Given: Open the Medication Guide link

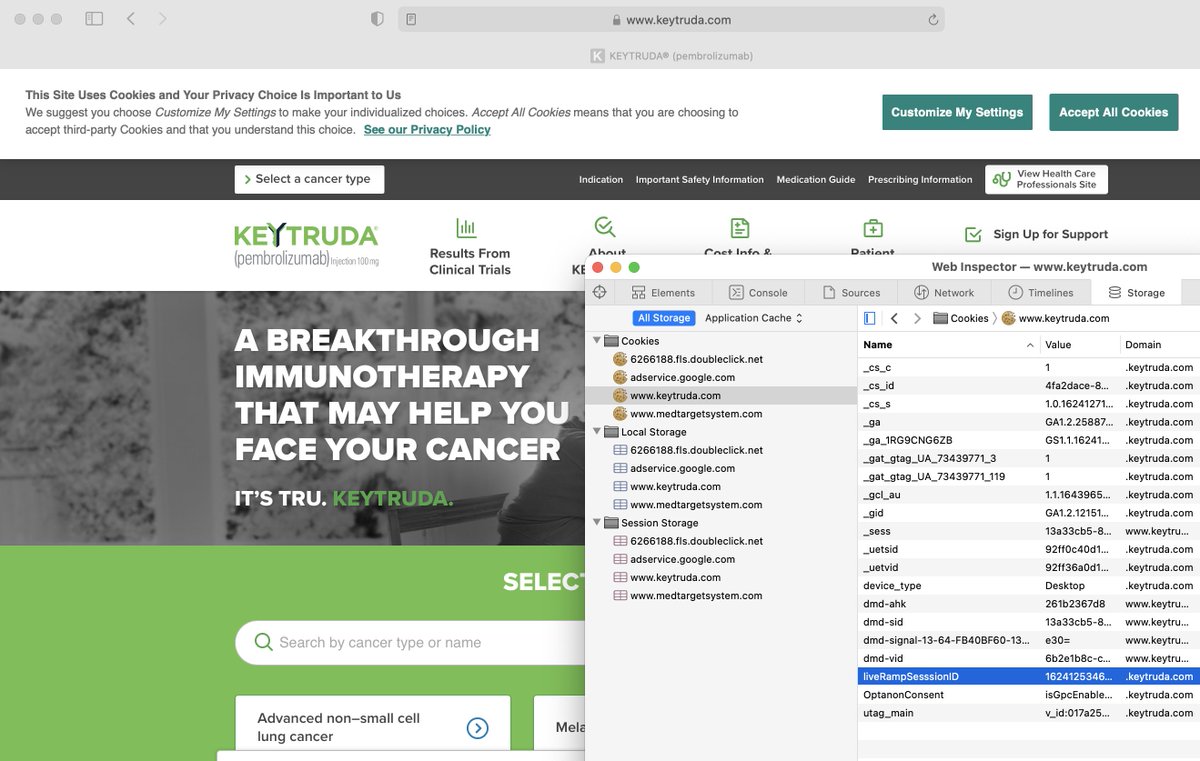Looking at the screenshot, I should (816, 180).
